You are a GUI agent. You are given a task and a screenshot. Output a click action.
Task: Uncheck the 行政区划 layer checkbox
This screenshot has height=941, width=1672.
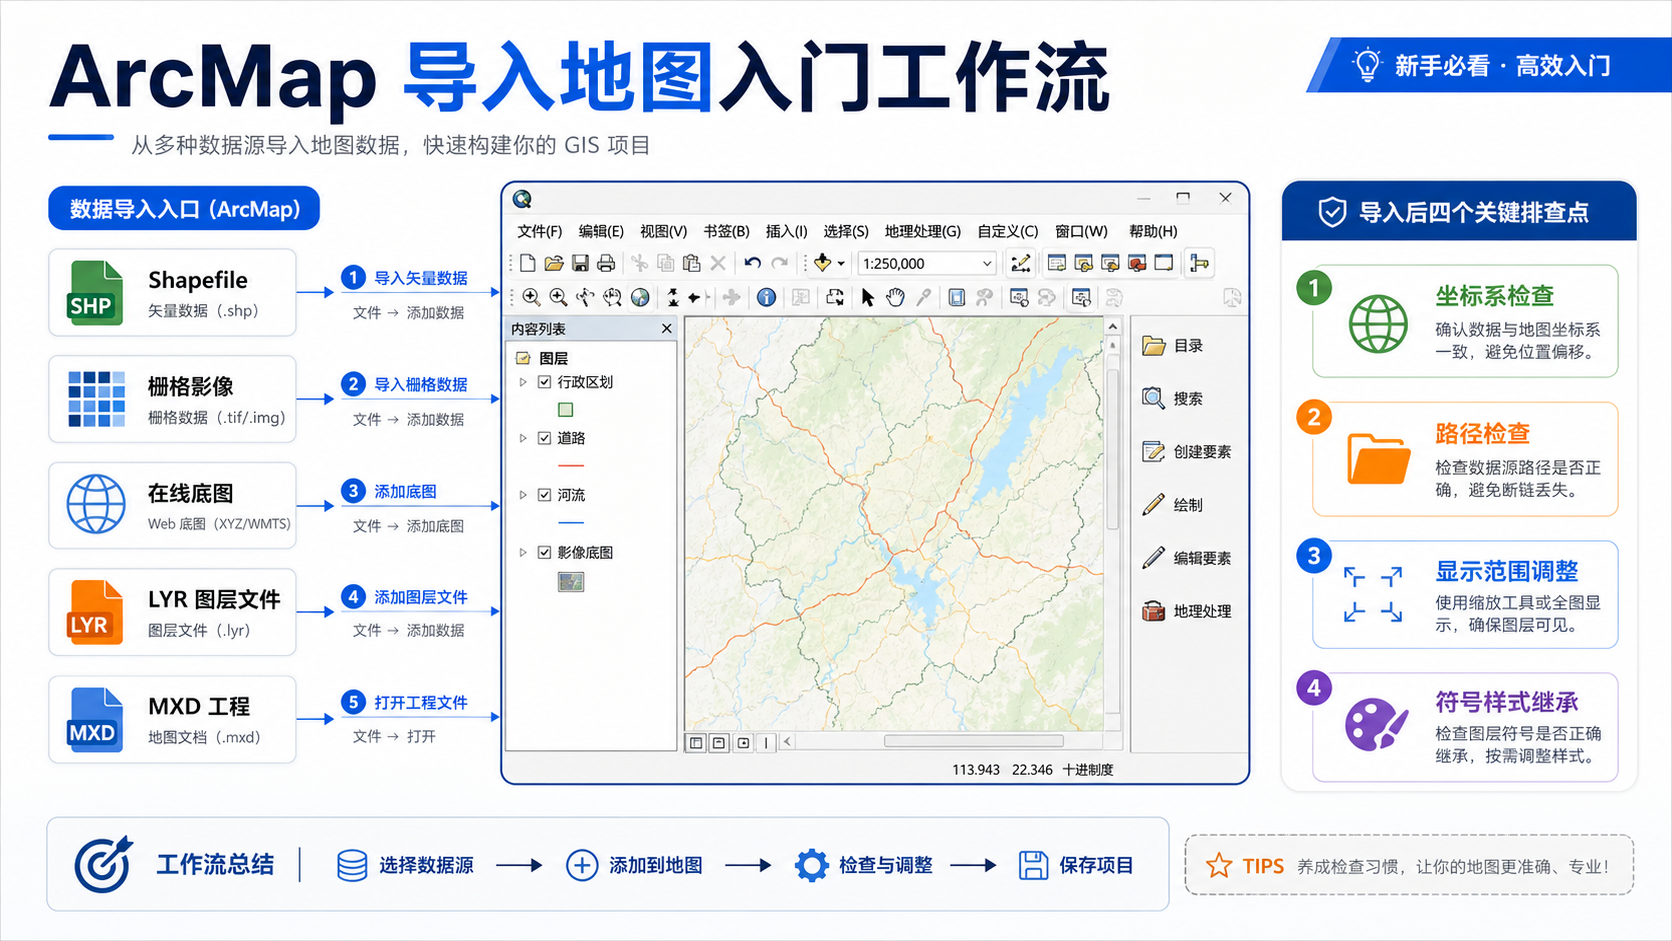[x=545, y=382]
